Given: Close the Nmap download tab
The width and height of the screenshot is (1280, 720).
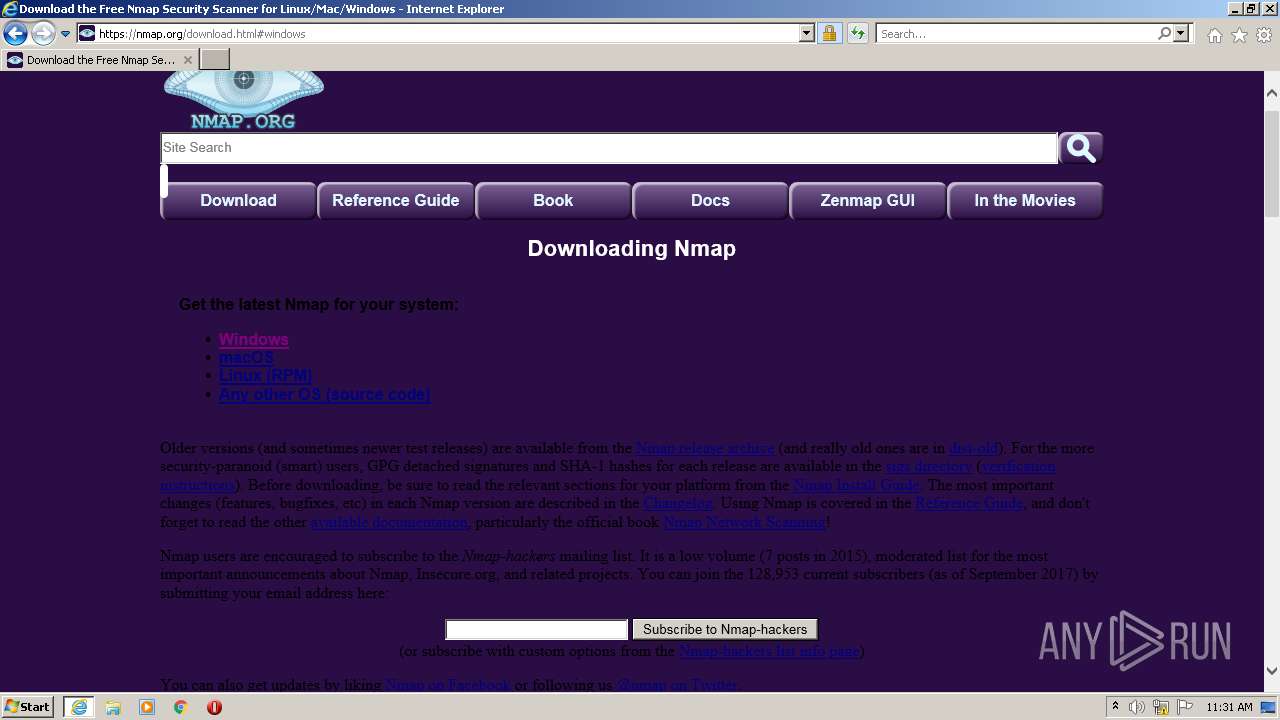Looking at the screenshot, I should [188, 60].
